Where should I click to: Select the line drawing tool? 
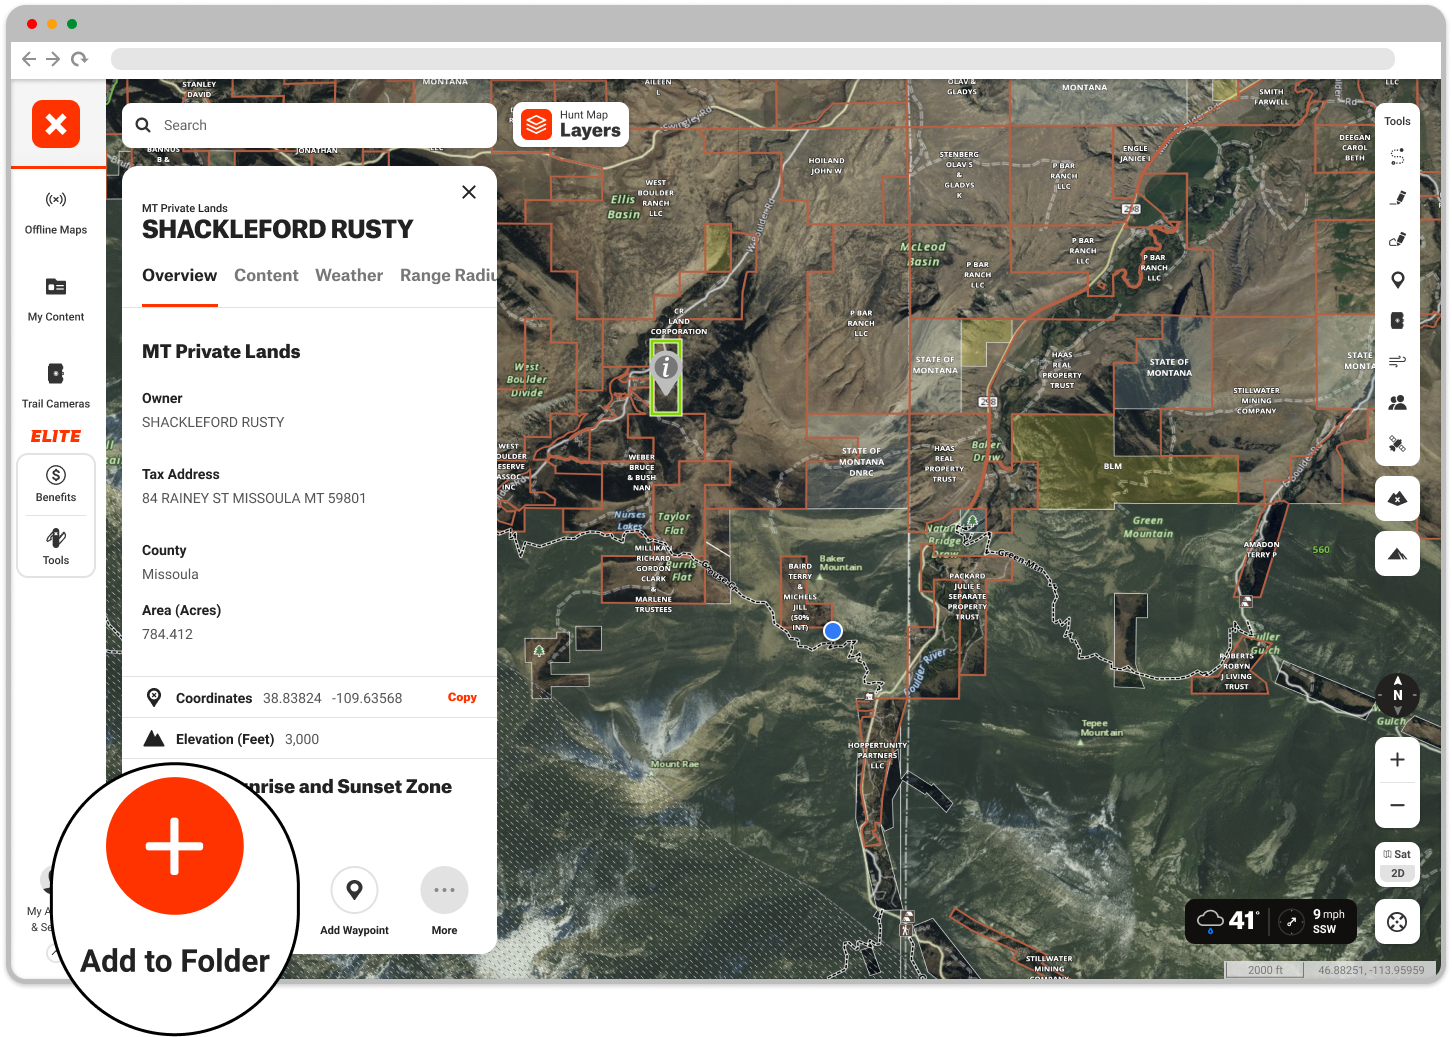tap(1397, 198)
